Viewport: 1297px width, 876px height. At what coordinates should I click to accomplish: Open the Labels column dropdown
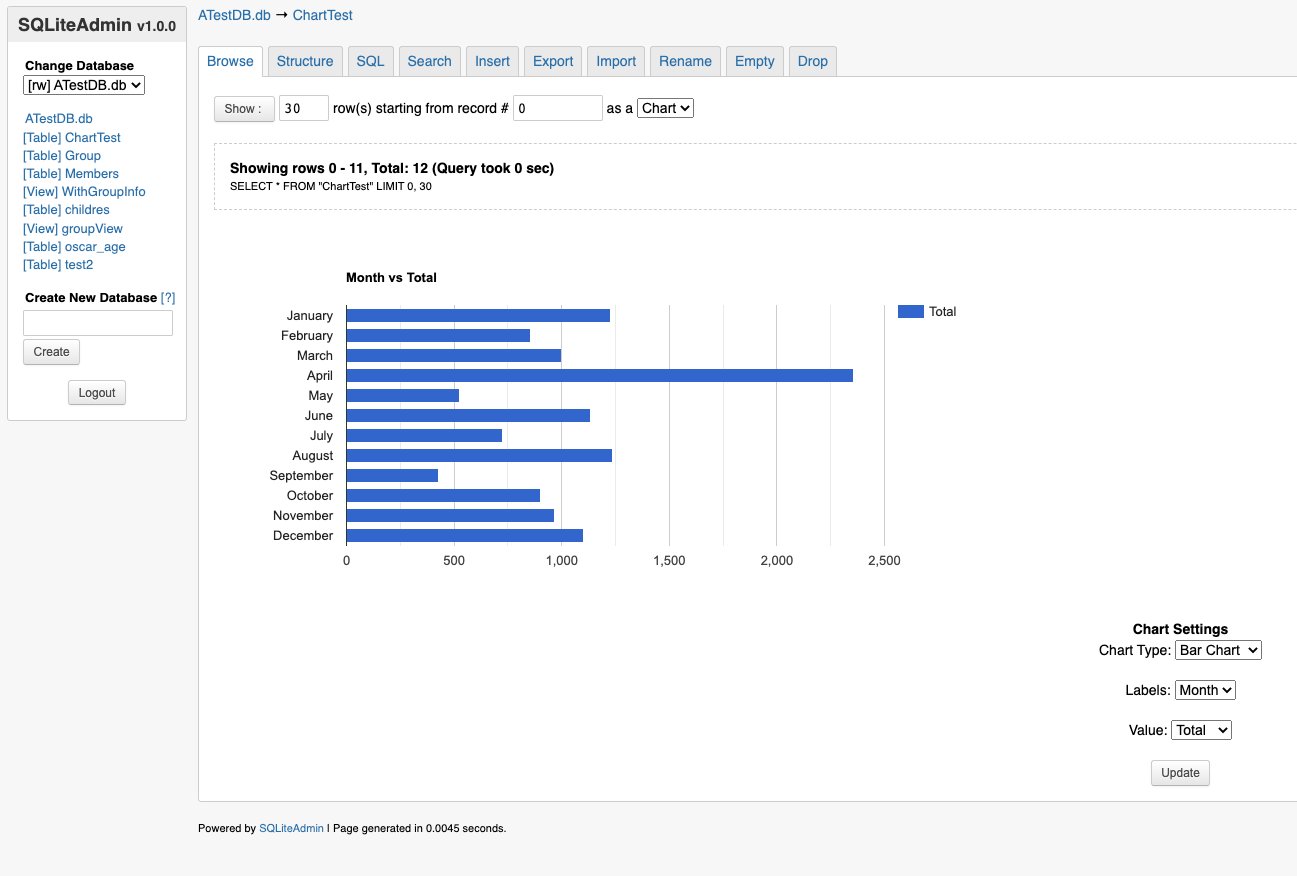(1205, 690)
